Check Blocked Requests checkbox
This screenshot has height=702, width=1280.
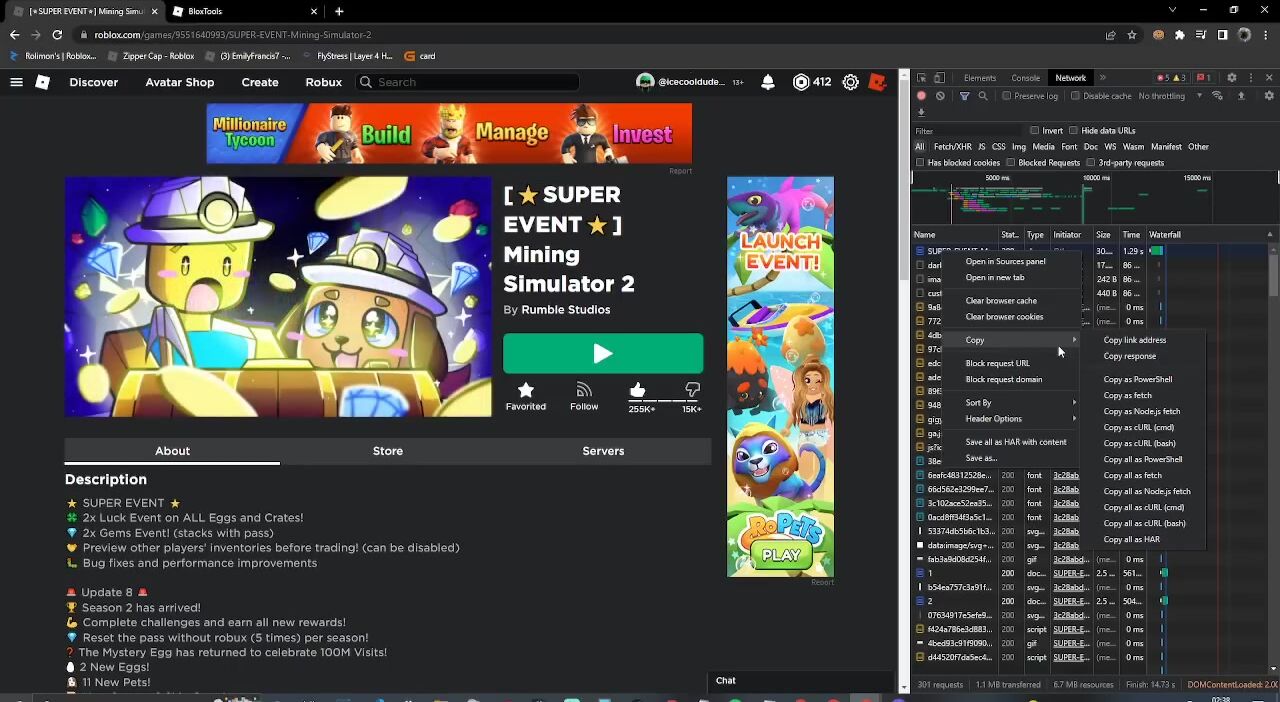(1011, 162)
